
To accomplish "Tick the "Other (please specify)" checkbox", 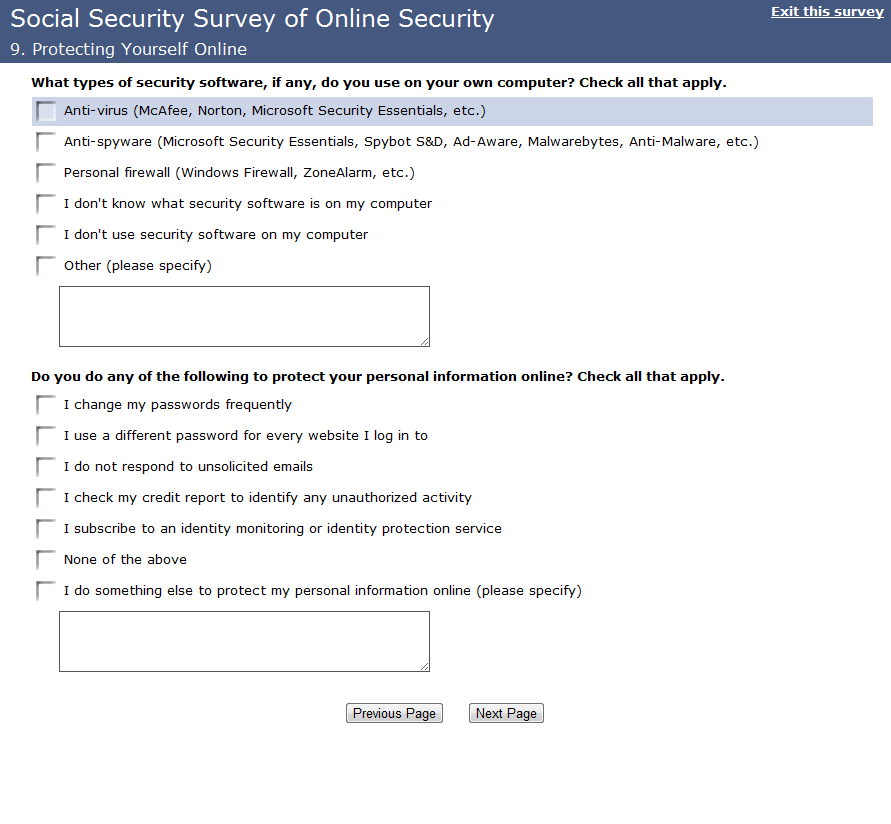I will [46, 266].
